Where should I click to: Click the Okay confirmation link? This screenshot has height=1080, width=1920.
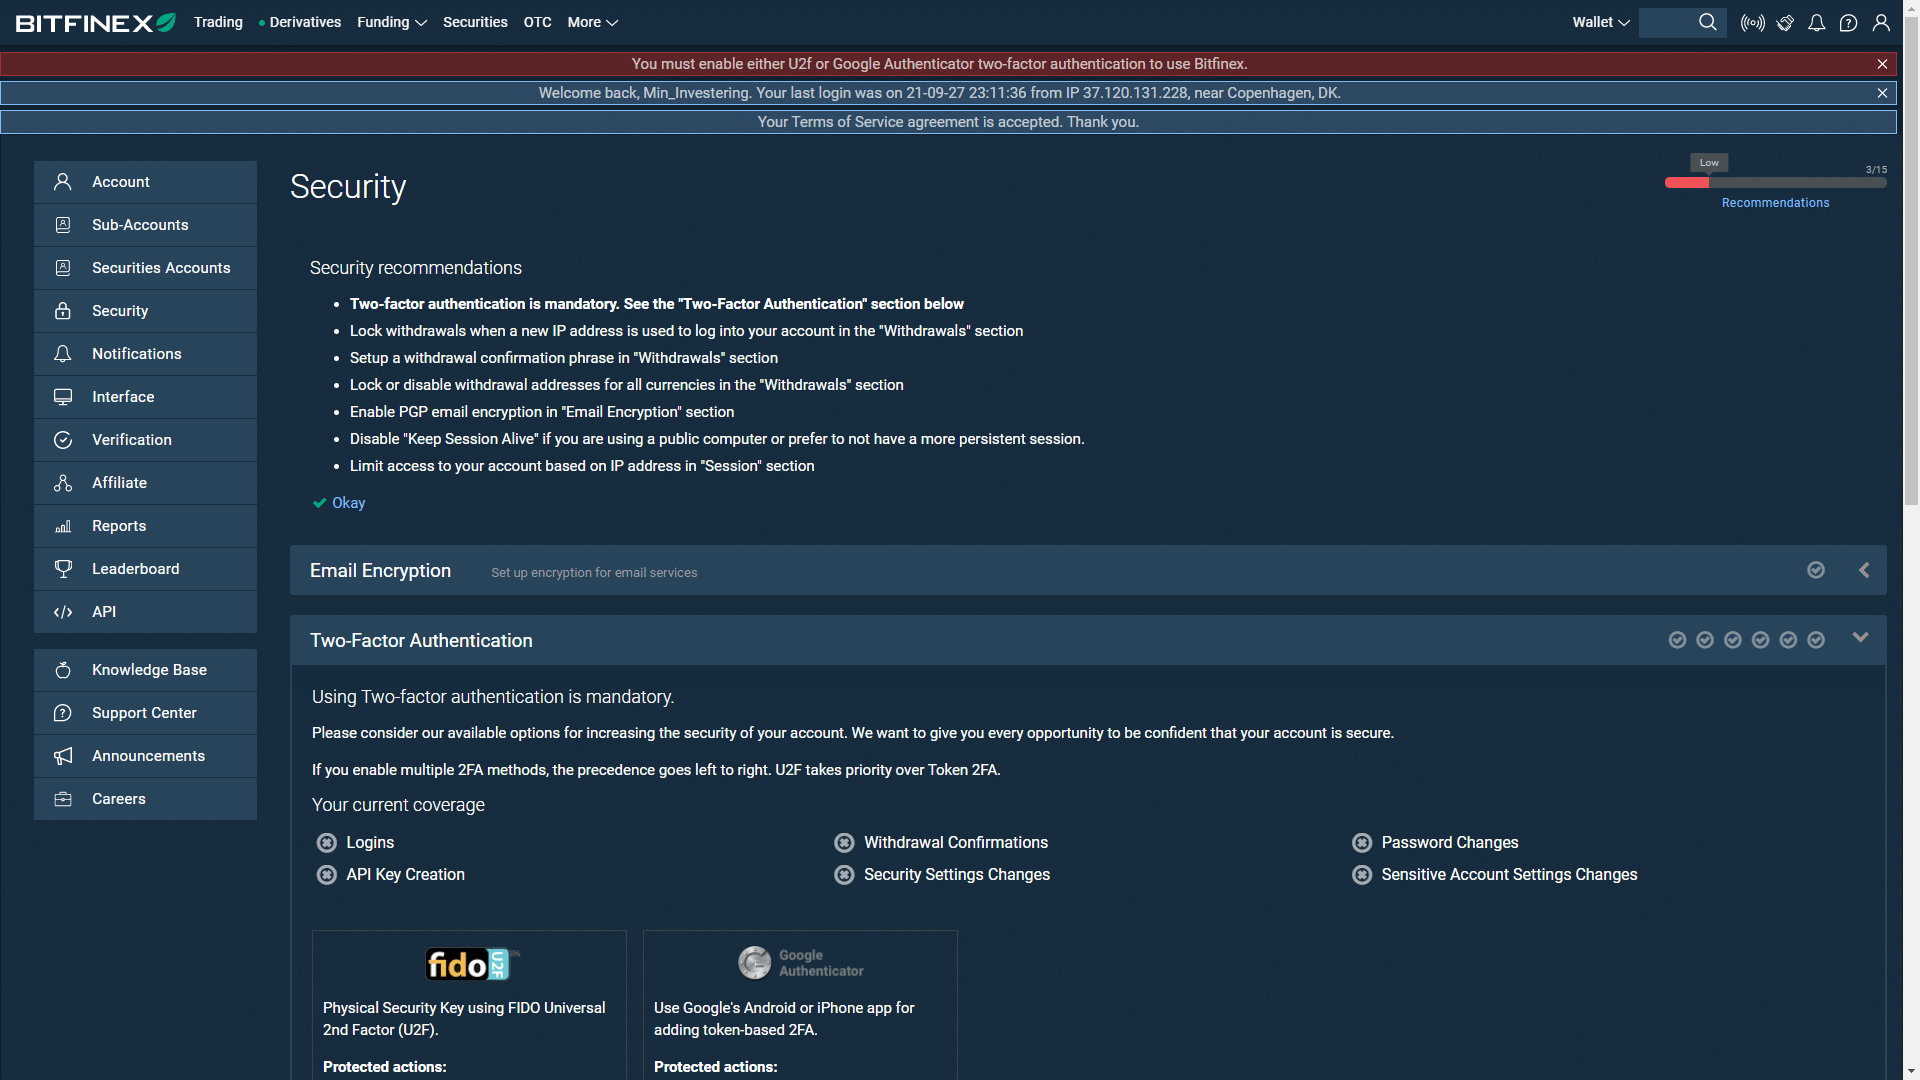pos(339,503)
